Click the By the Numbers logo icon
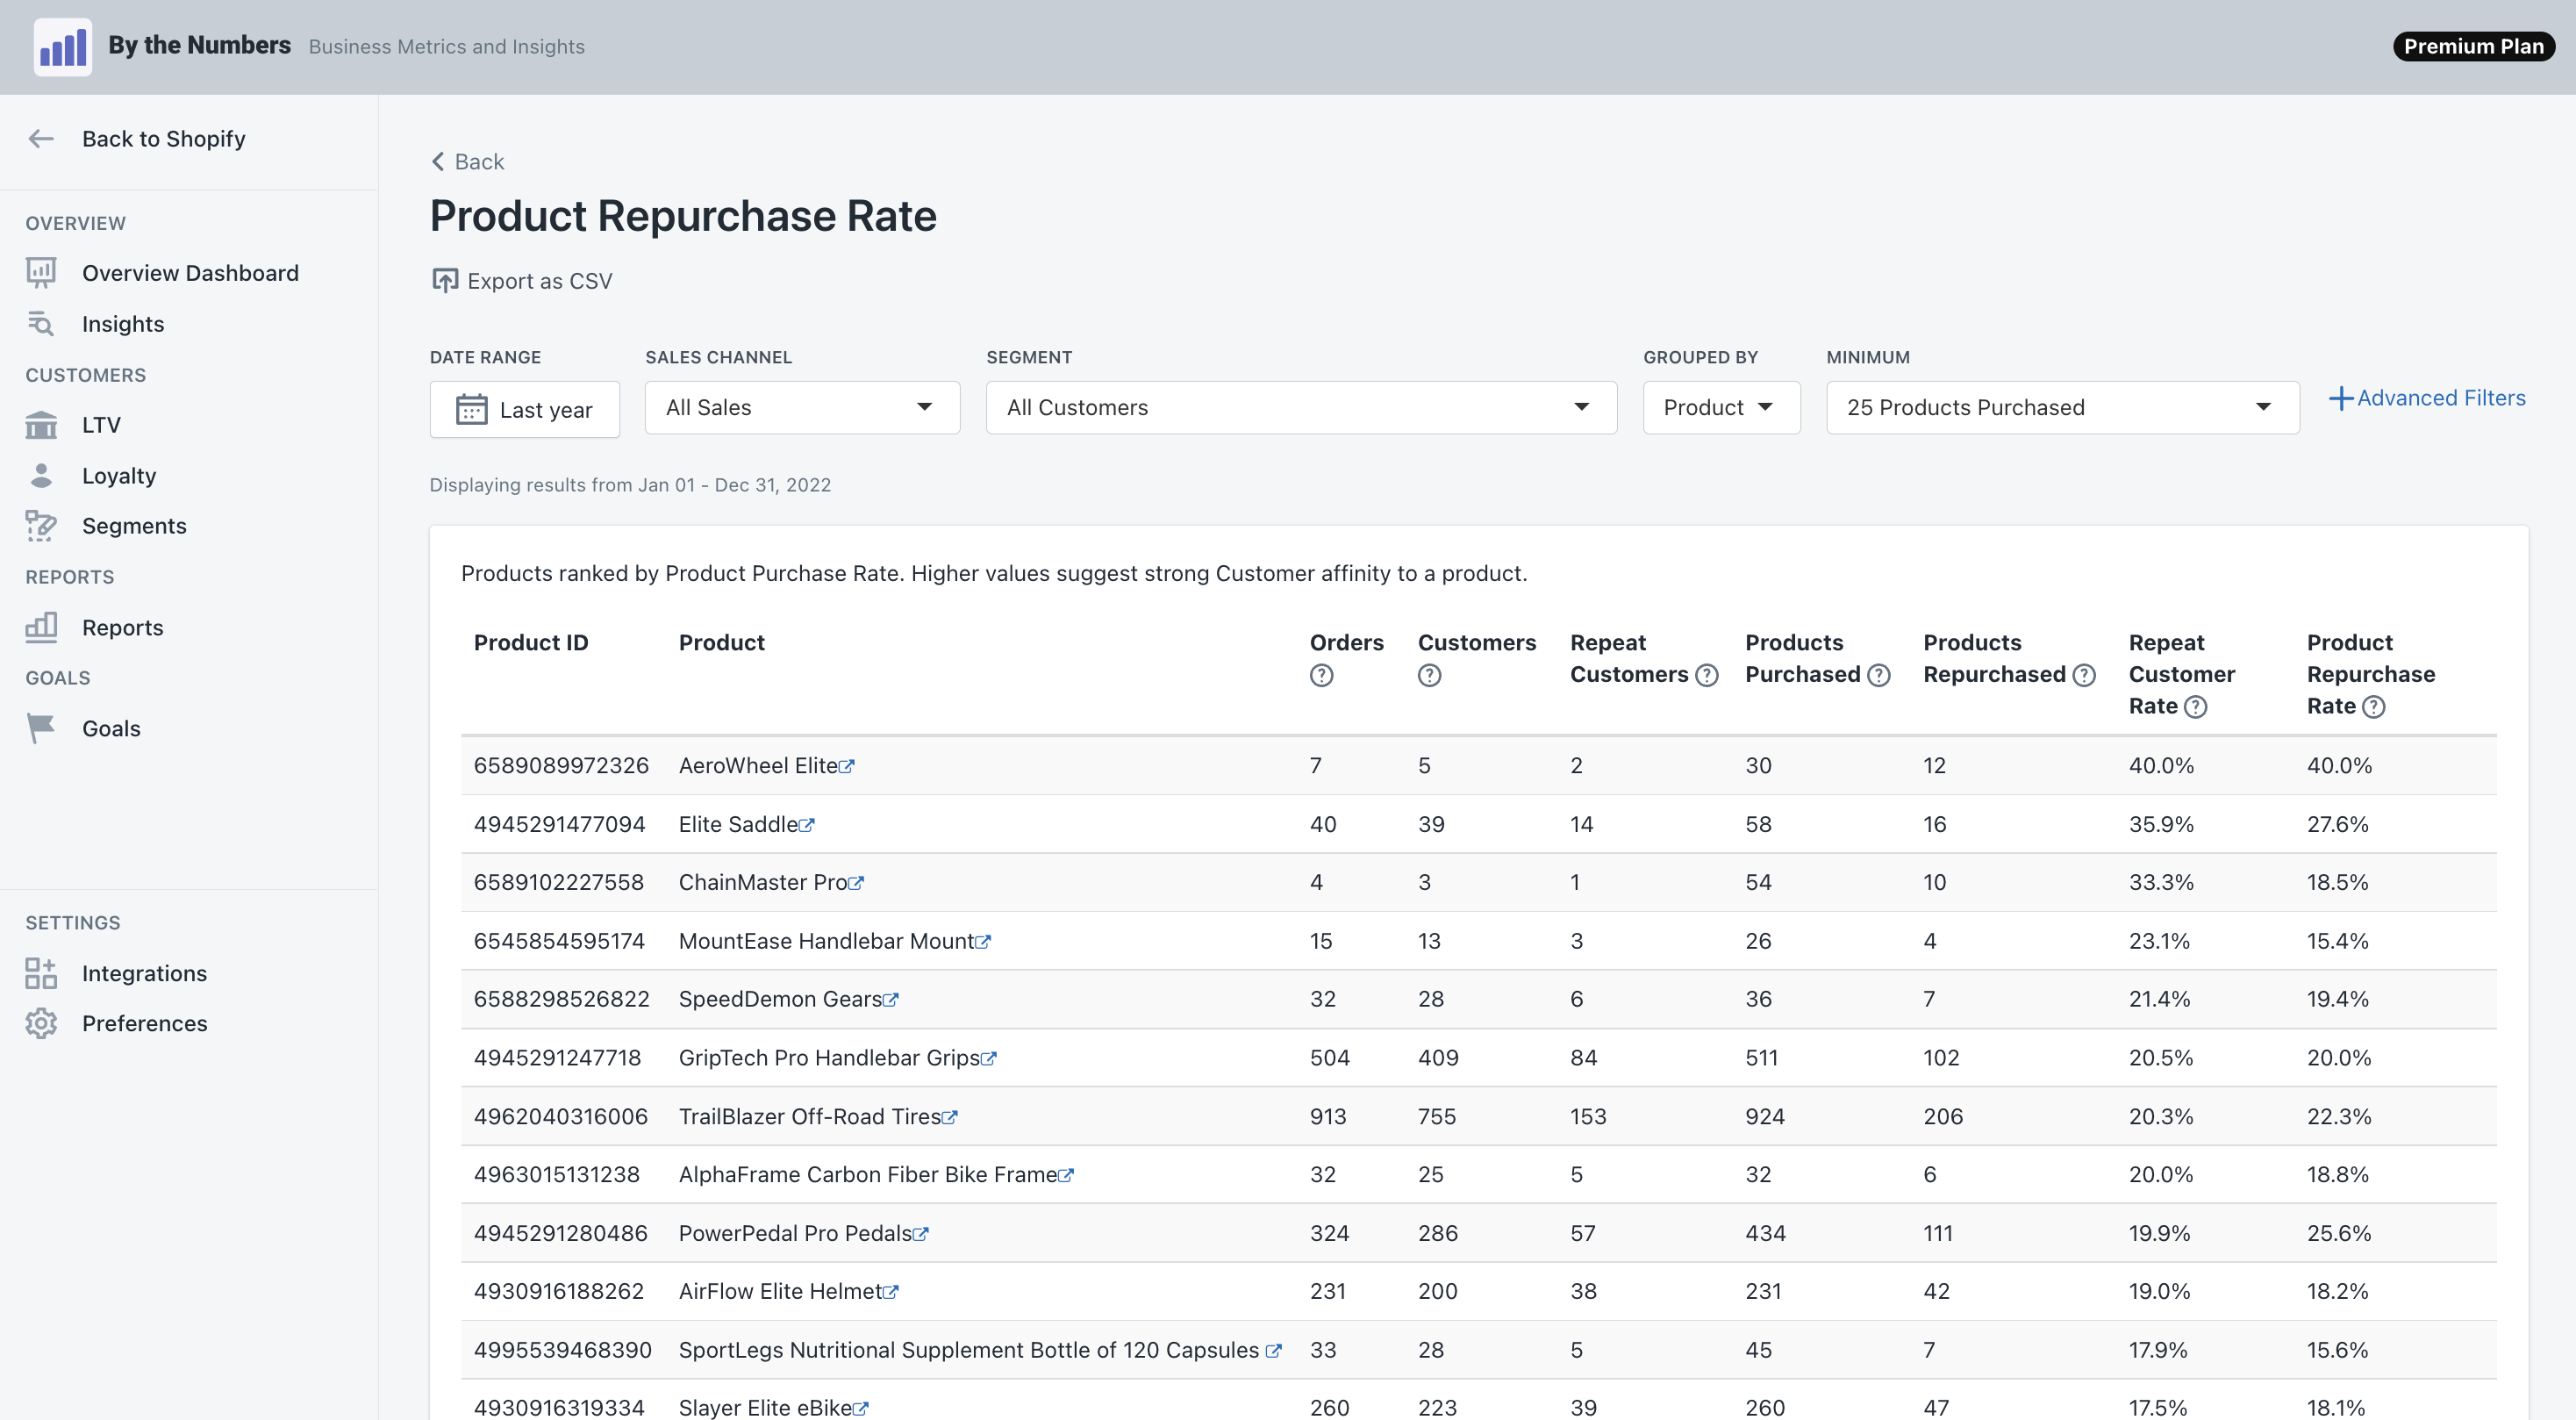 [62, 46]
